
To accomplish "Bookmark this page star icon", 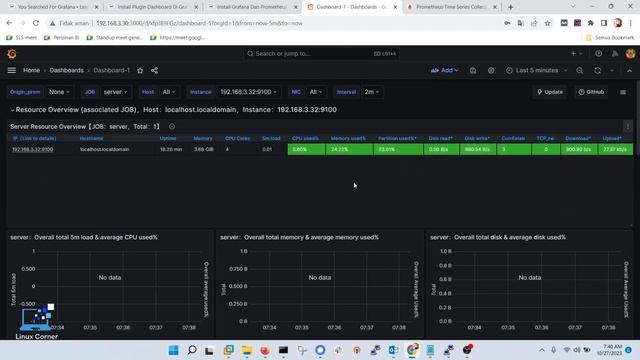I will pos(547,23).
